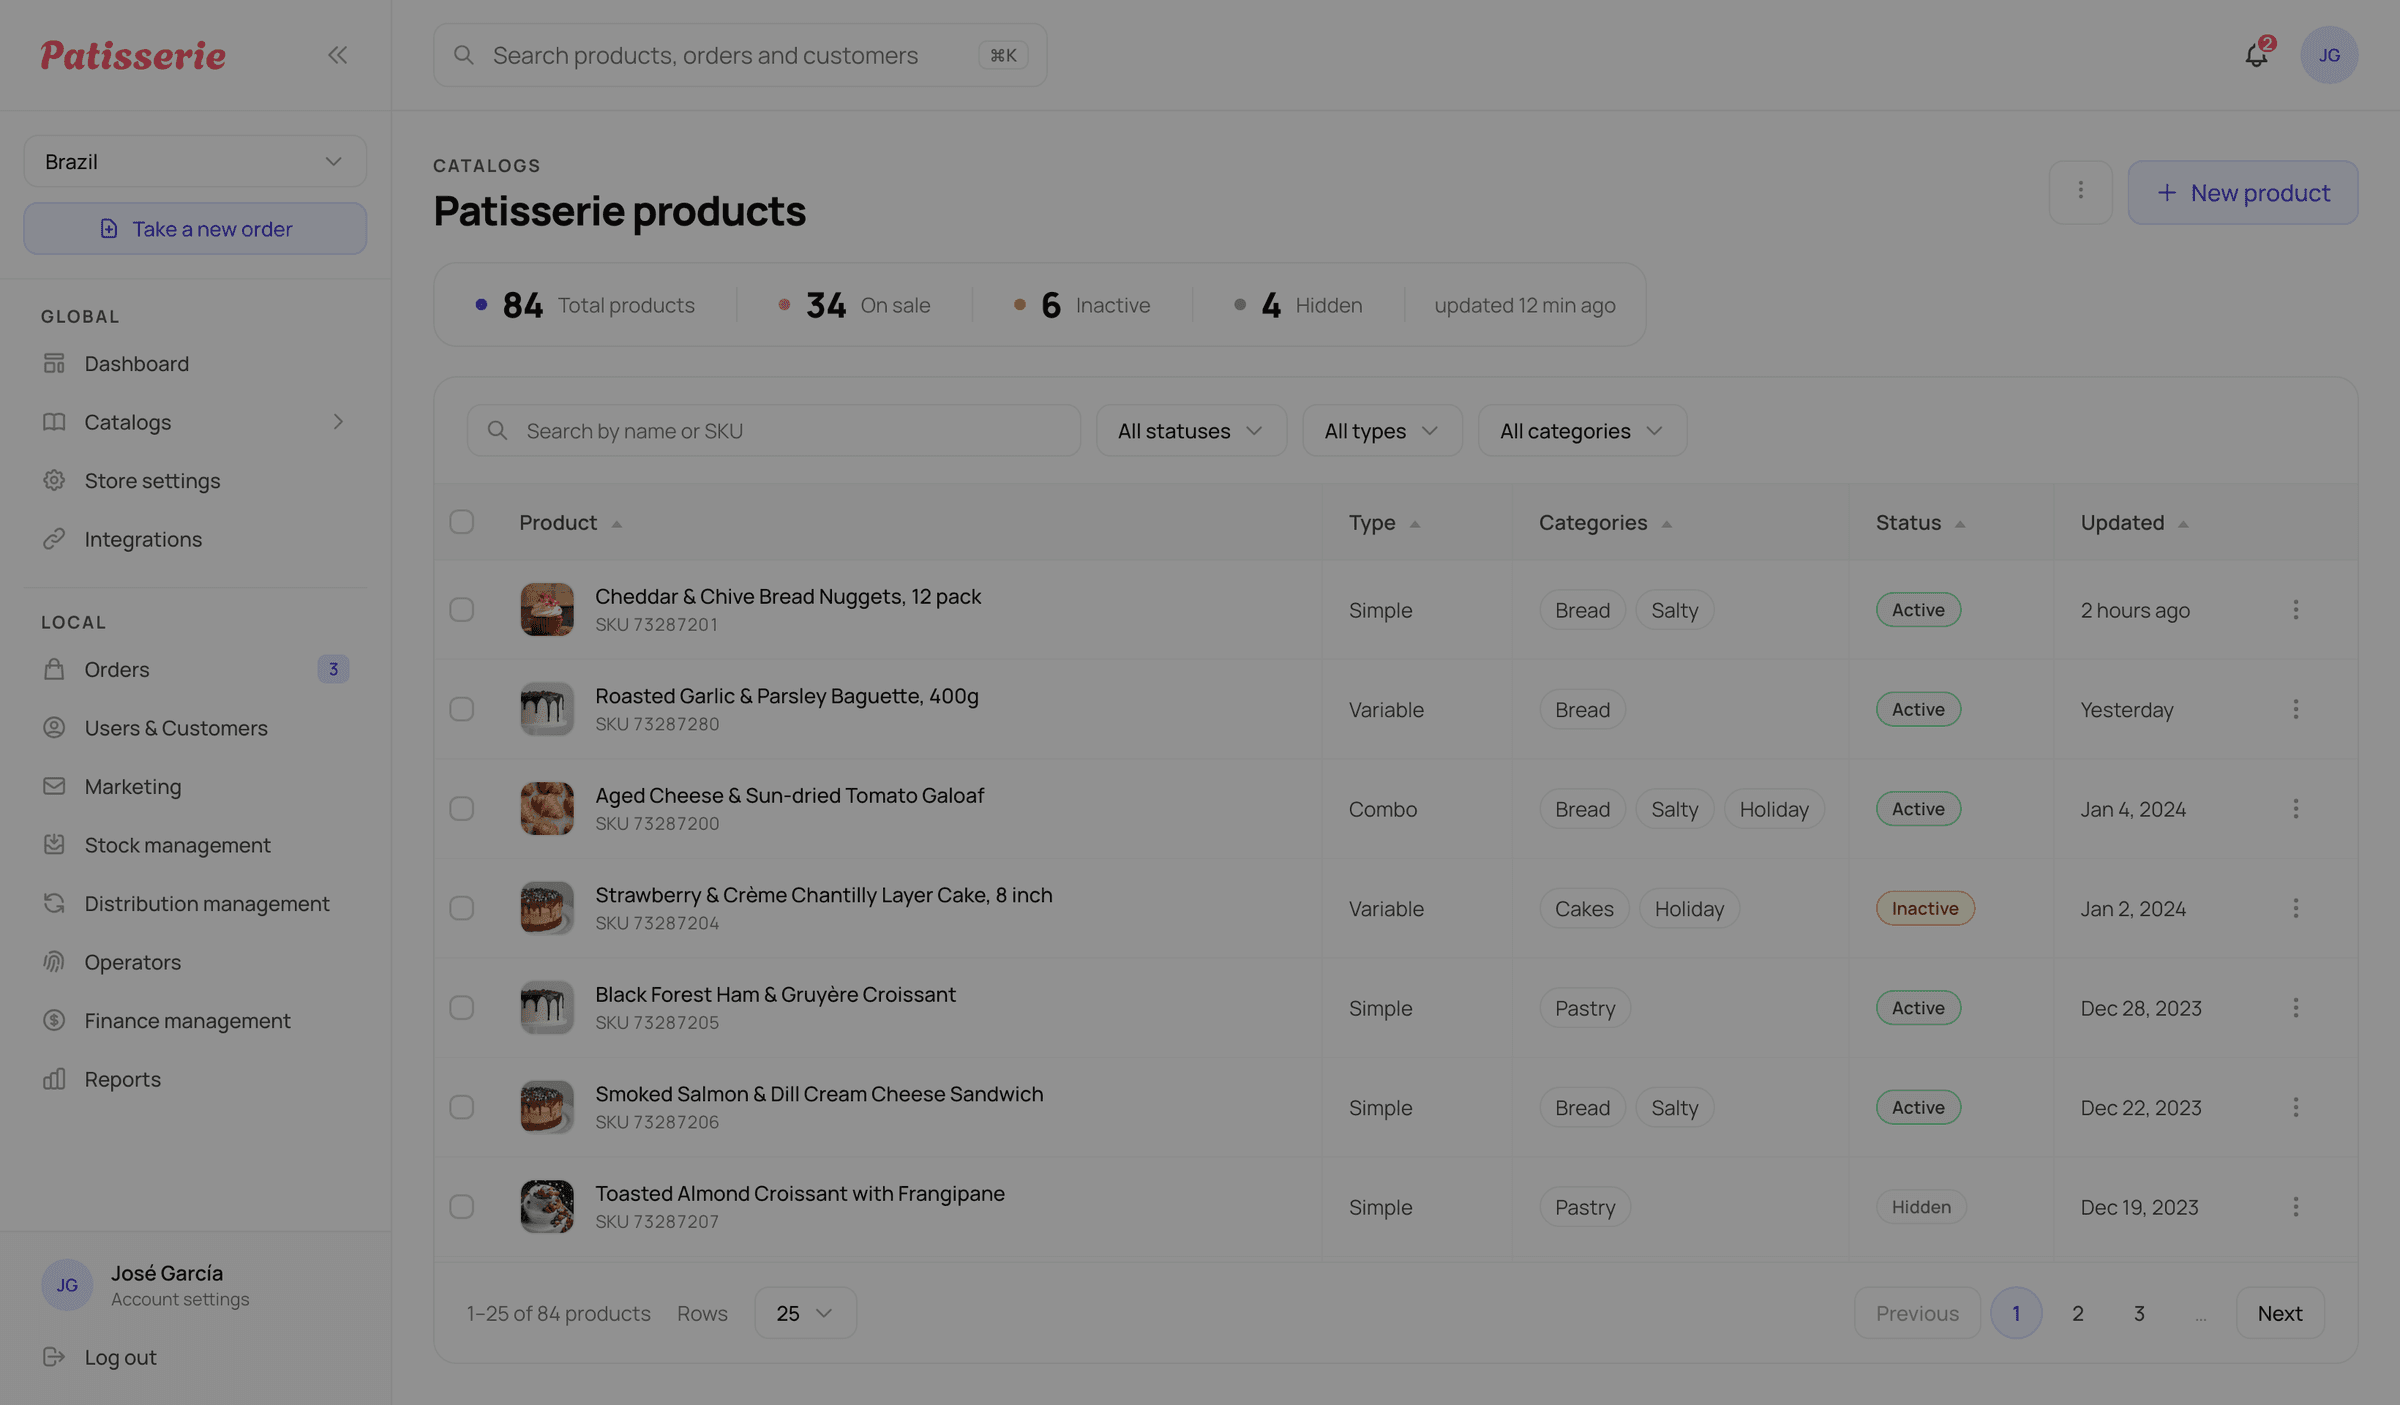Open row actions for Toasted Almond Croissant
The image size is (2400, 1405).
pyautogui.click(x=2295, y=1207)
